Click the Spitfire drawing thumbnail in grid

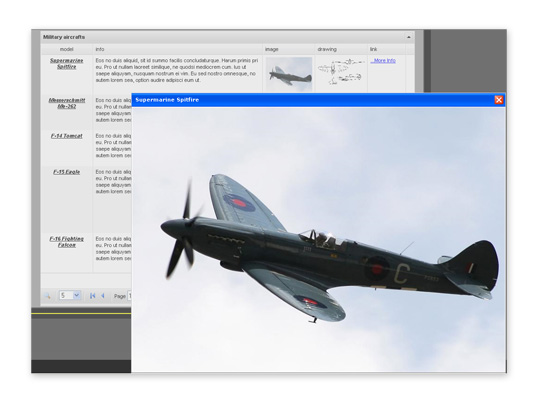[x=341, y=72]
